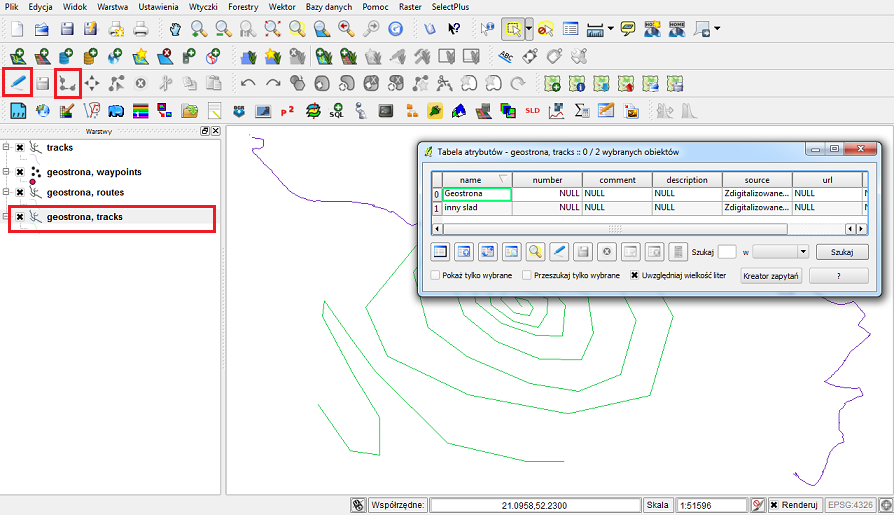
Task: Click the Undo arrow icon
Action: 248,83
